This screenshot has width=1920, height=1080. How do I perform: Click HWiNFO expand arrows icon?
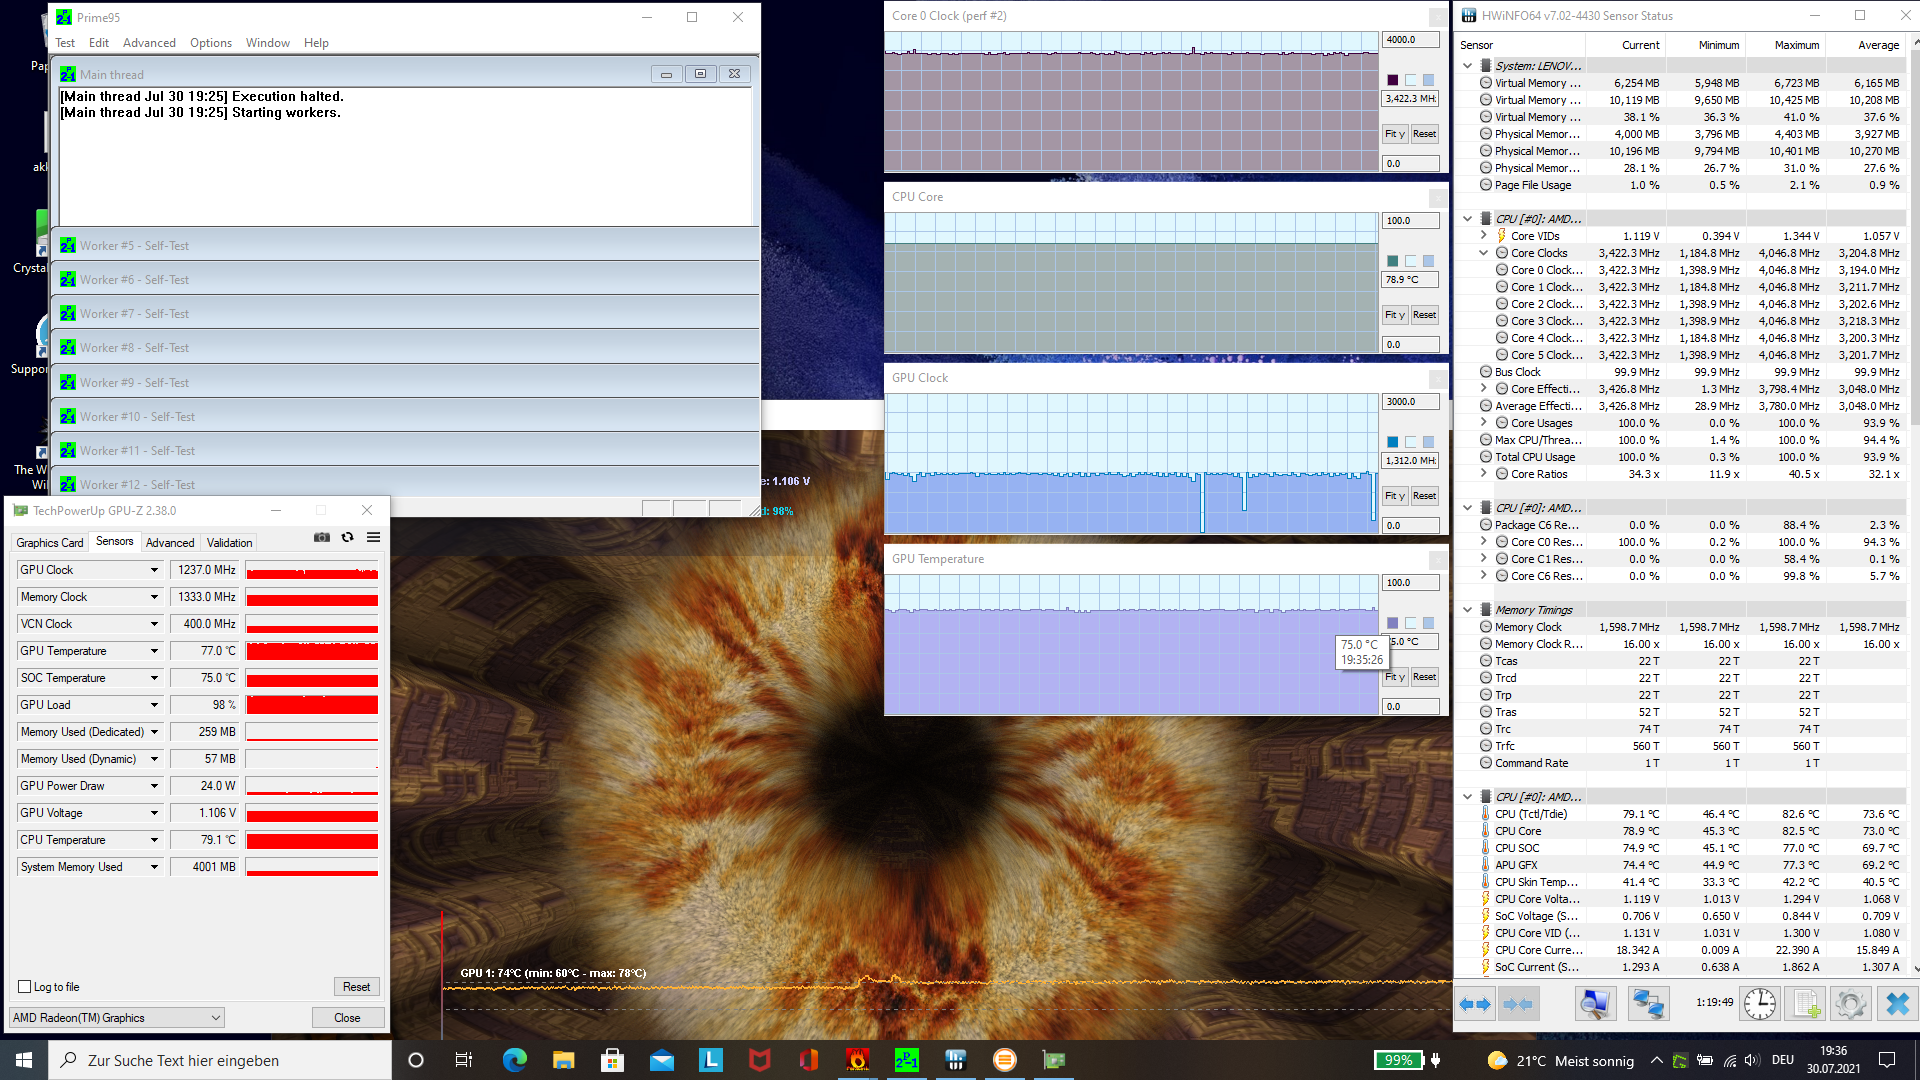(x=1475, y=1003)
